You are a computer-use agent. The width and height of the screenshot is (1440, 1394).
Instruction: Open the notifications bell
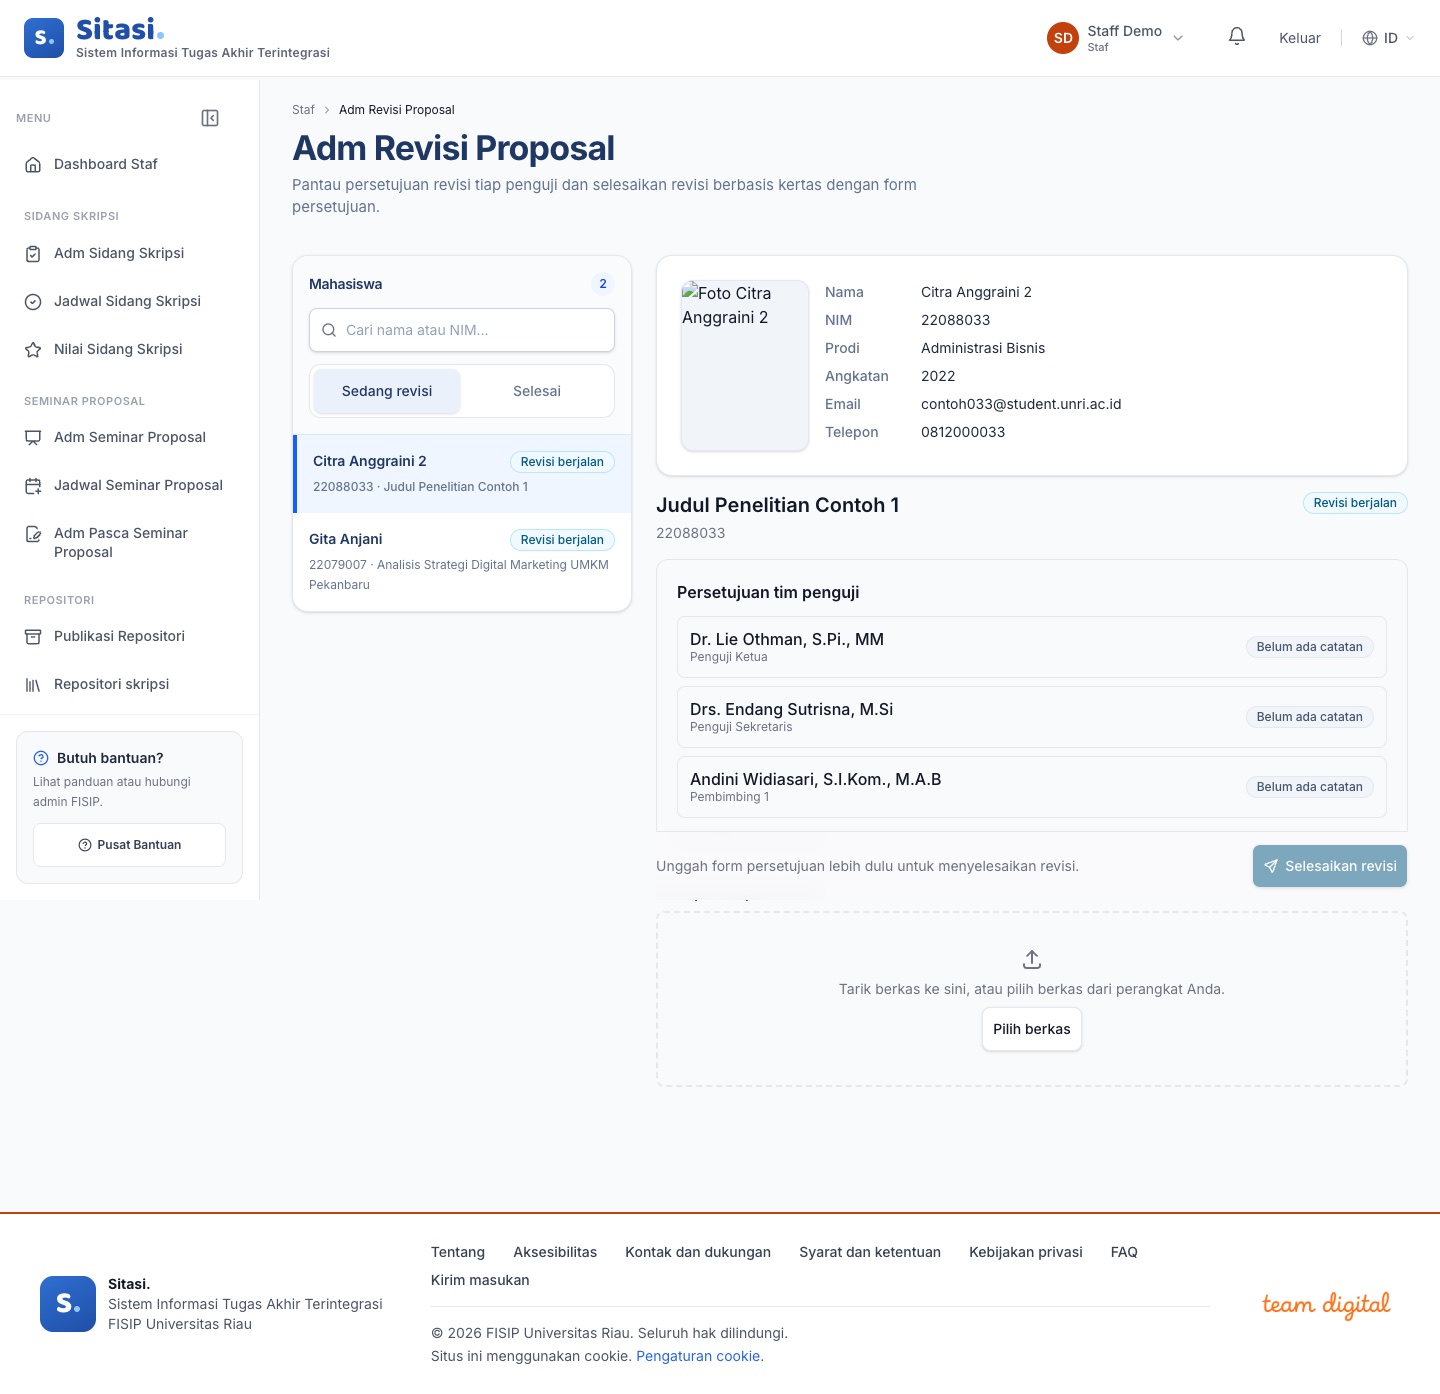pyautogui.click(x=1237, y=37)
